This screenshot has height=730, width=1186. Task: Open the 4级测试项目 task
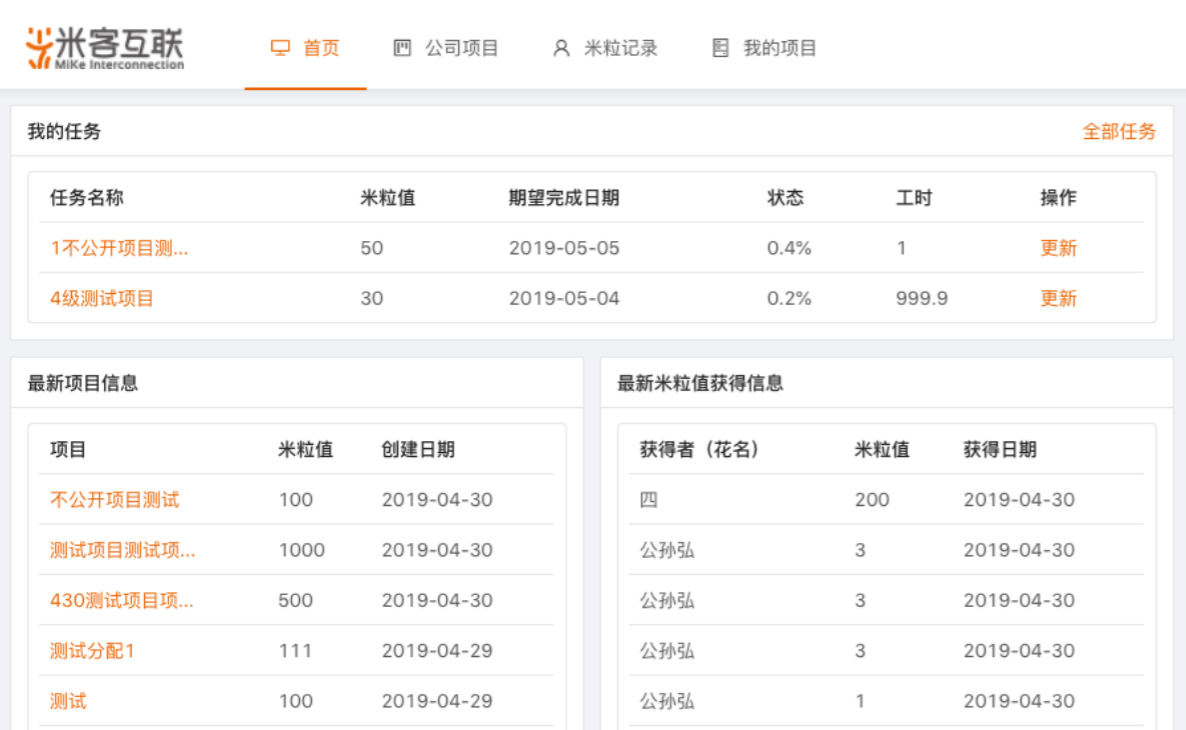pyautogui.click(x=102, y=298)
